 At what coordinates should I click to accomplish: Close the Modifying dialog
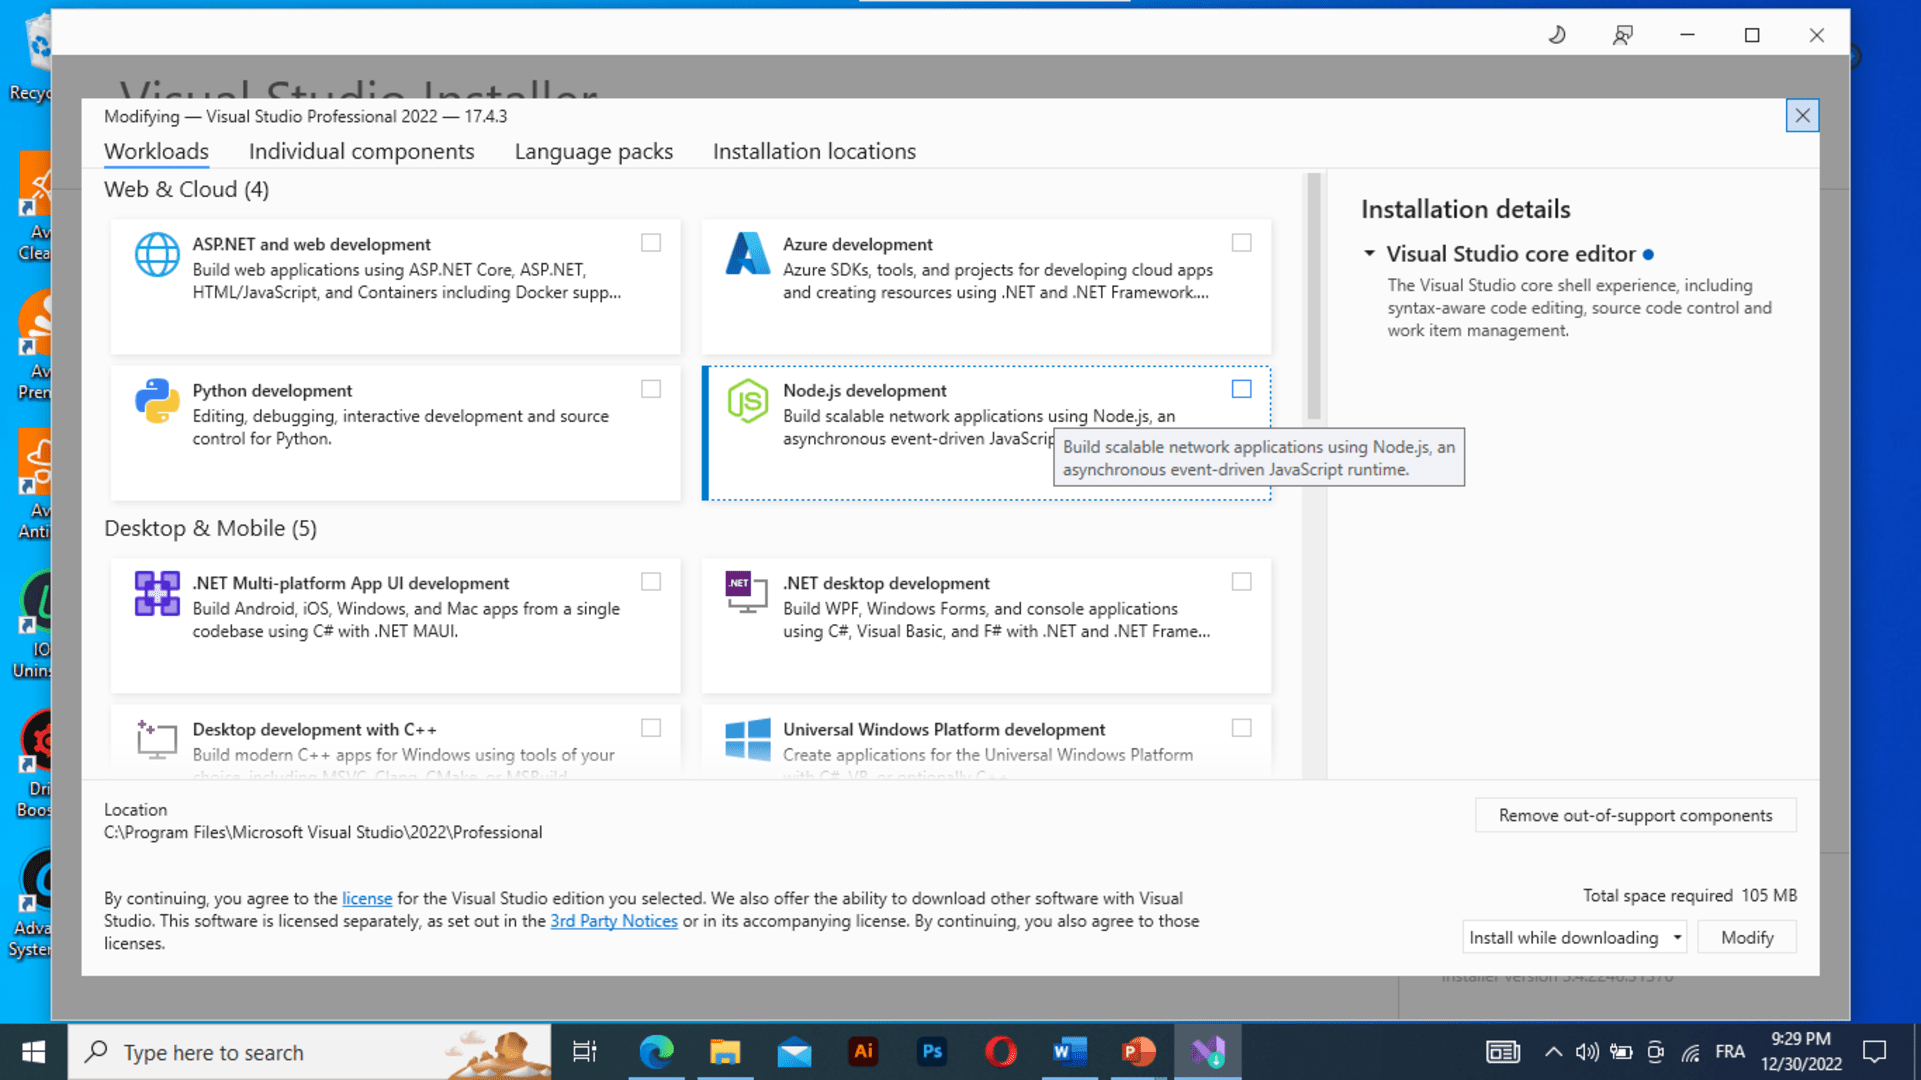point(1802,116)
